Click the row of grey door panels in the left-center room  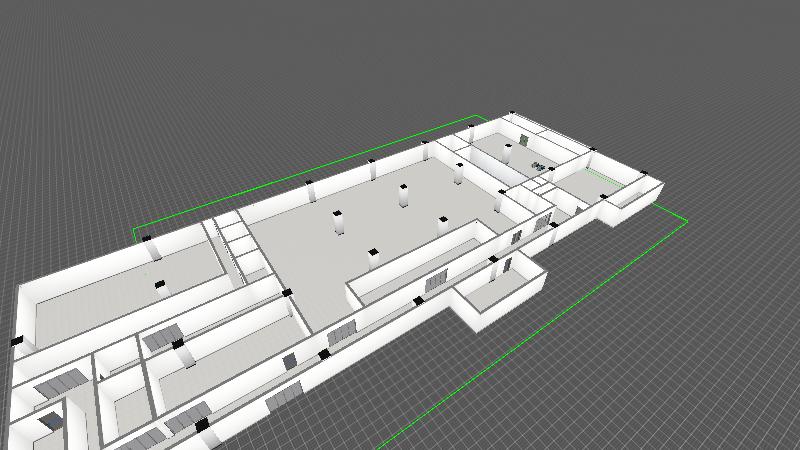click(160, 339)
